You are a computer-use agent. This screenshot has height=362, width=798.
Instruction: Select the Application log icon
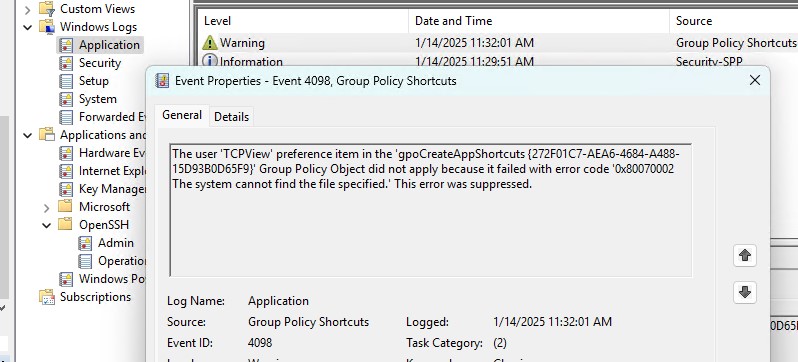(x=66, y=45)
